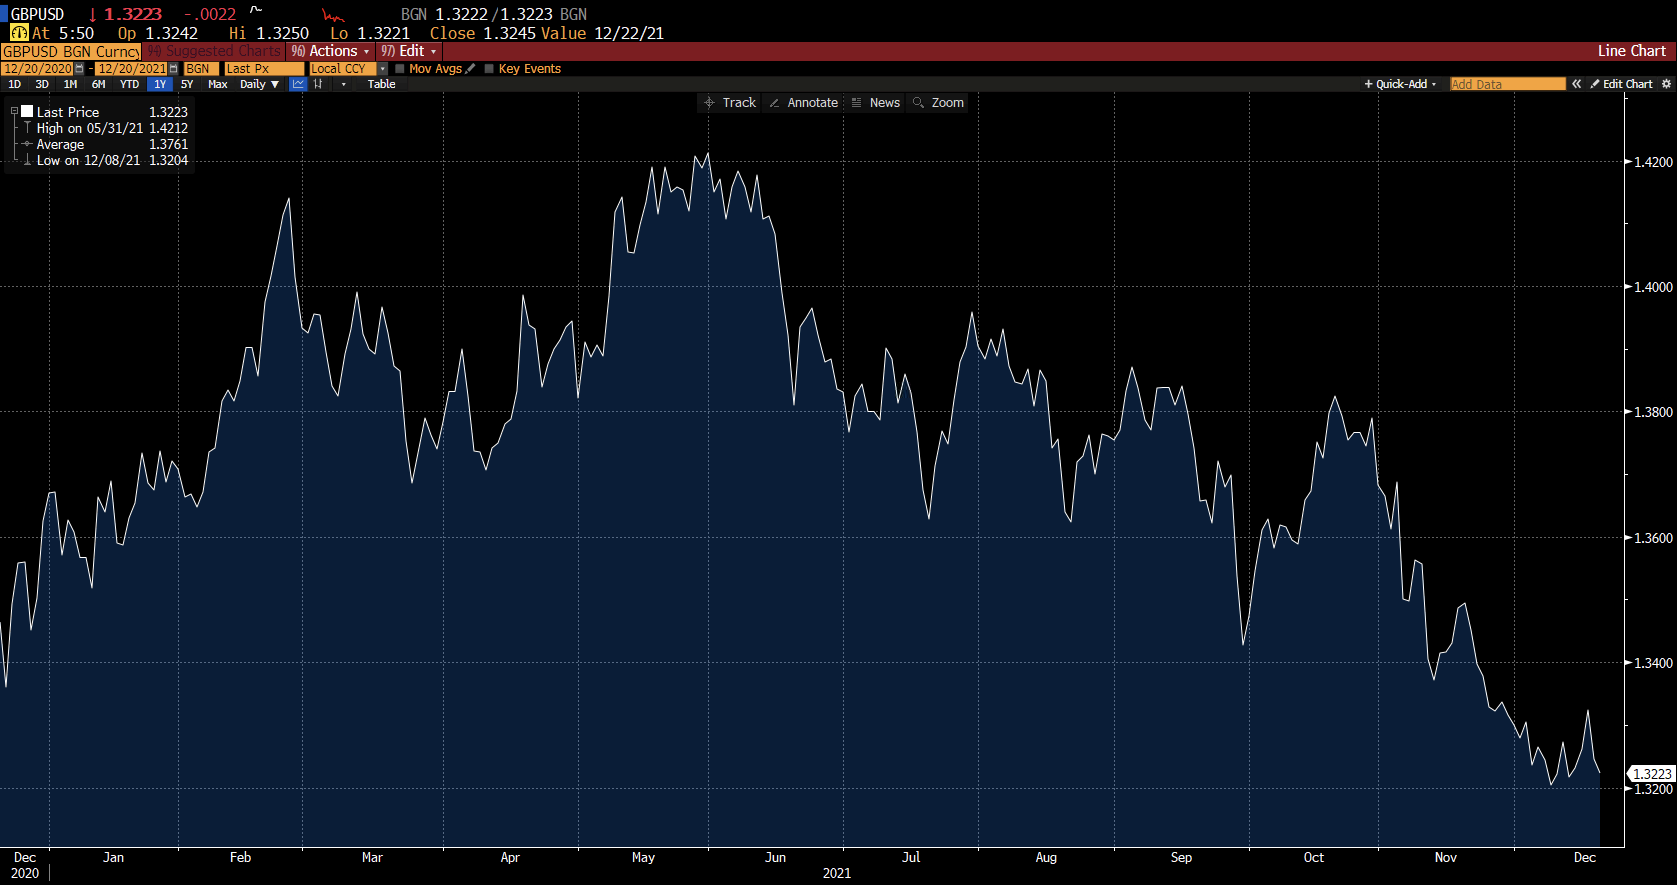1677x885 pixels.
Task: Open the Edit dropdown menu
Action: tap(408, 51)
